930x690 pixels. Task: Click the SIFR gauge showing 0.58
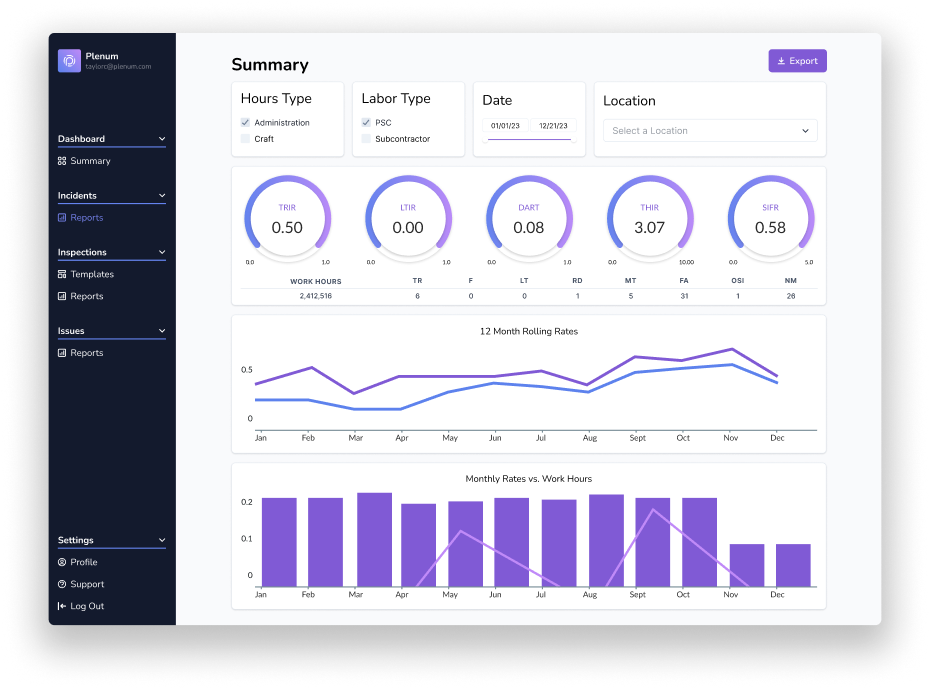pos(770,219)
